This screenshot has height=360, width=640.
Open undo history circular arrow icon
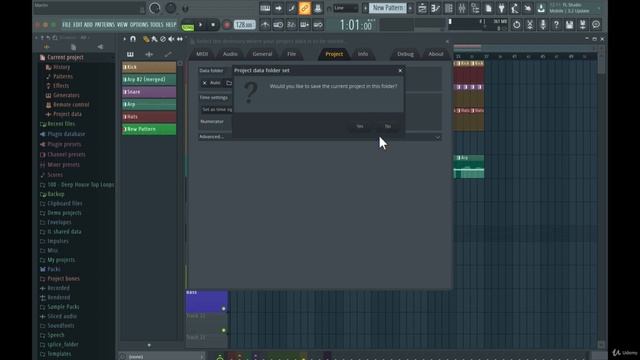click(x=516, y=25)
